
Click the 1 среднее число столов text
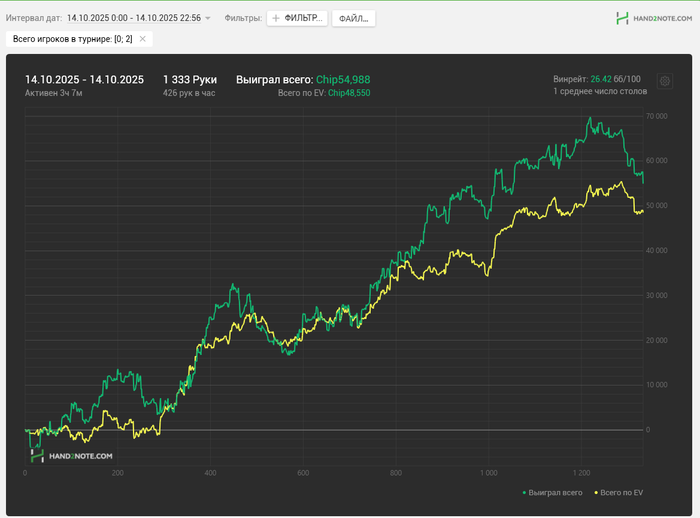tap(600, 91)
